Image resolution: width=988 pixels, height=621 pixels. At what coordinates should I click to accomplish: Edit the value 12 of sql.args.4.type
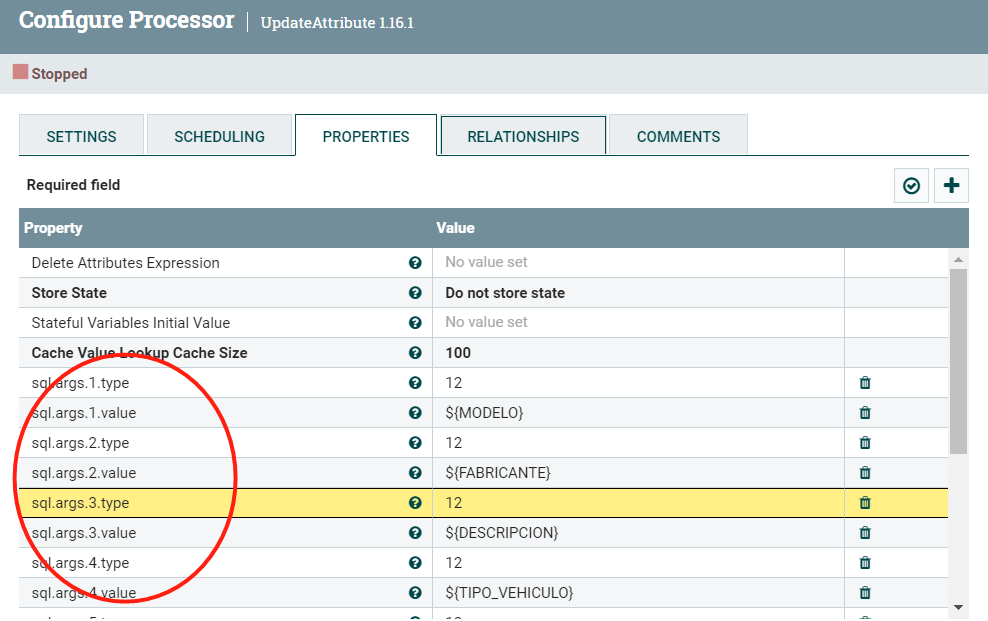pyautogui.click(x=638, y=562)
